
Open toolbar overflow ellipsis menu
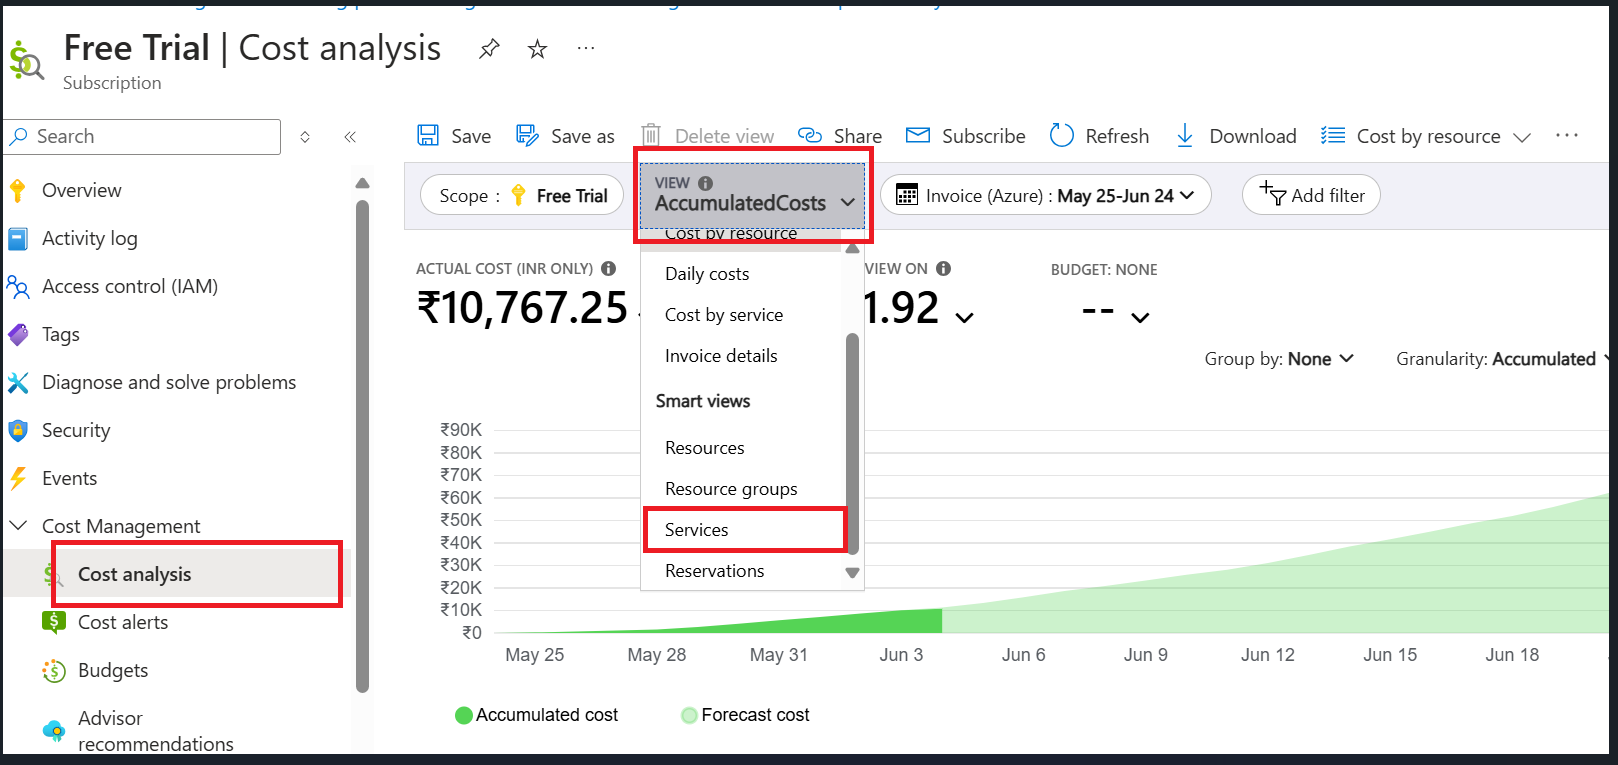[x=1567, y=135]
